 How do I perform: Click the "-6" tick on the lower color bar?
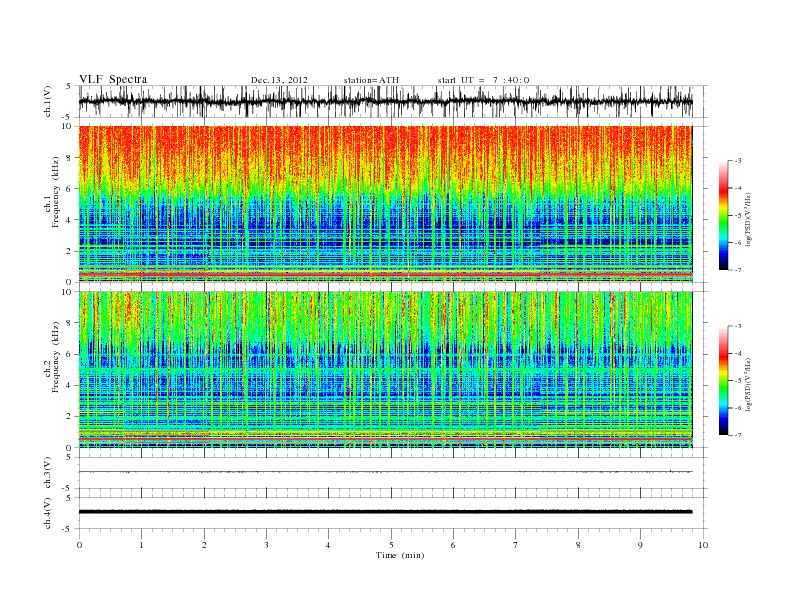coord(738,408)
